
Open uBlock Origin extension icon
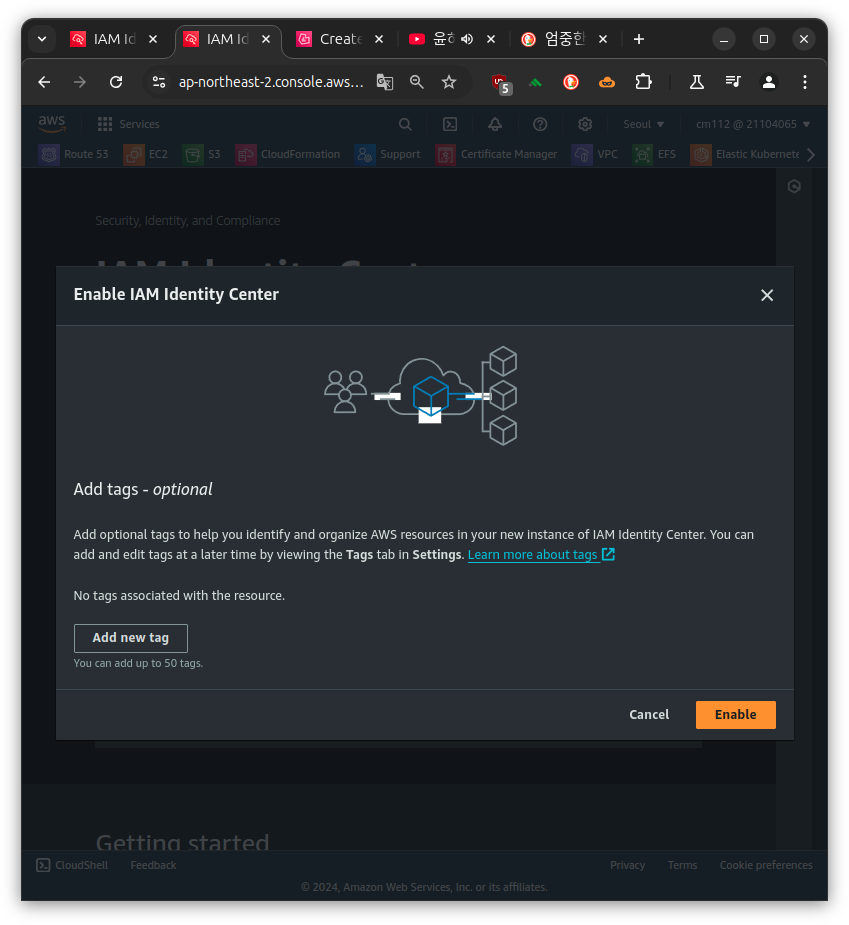pos(501,83)
